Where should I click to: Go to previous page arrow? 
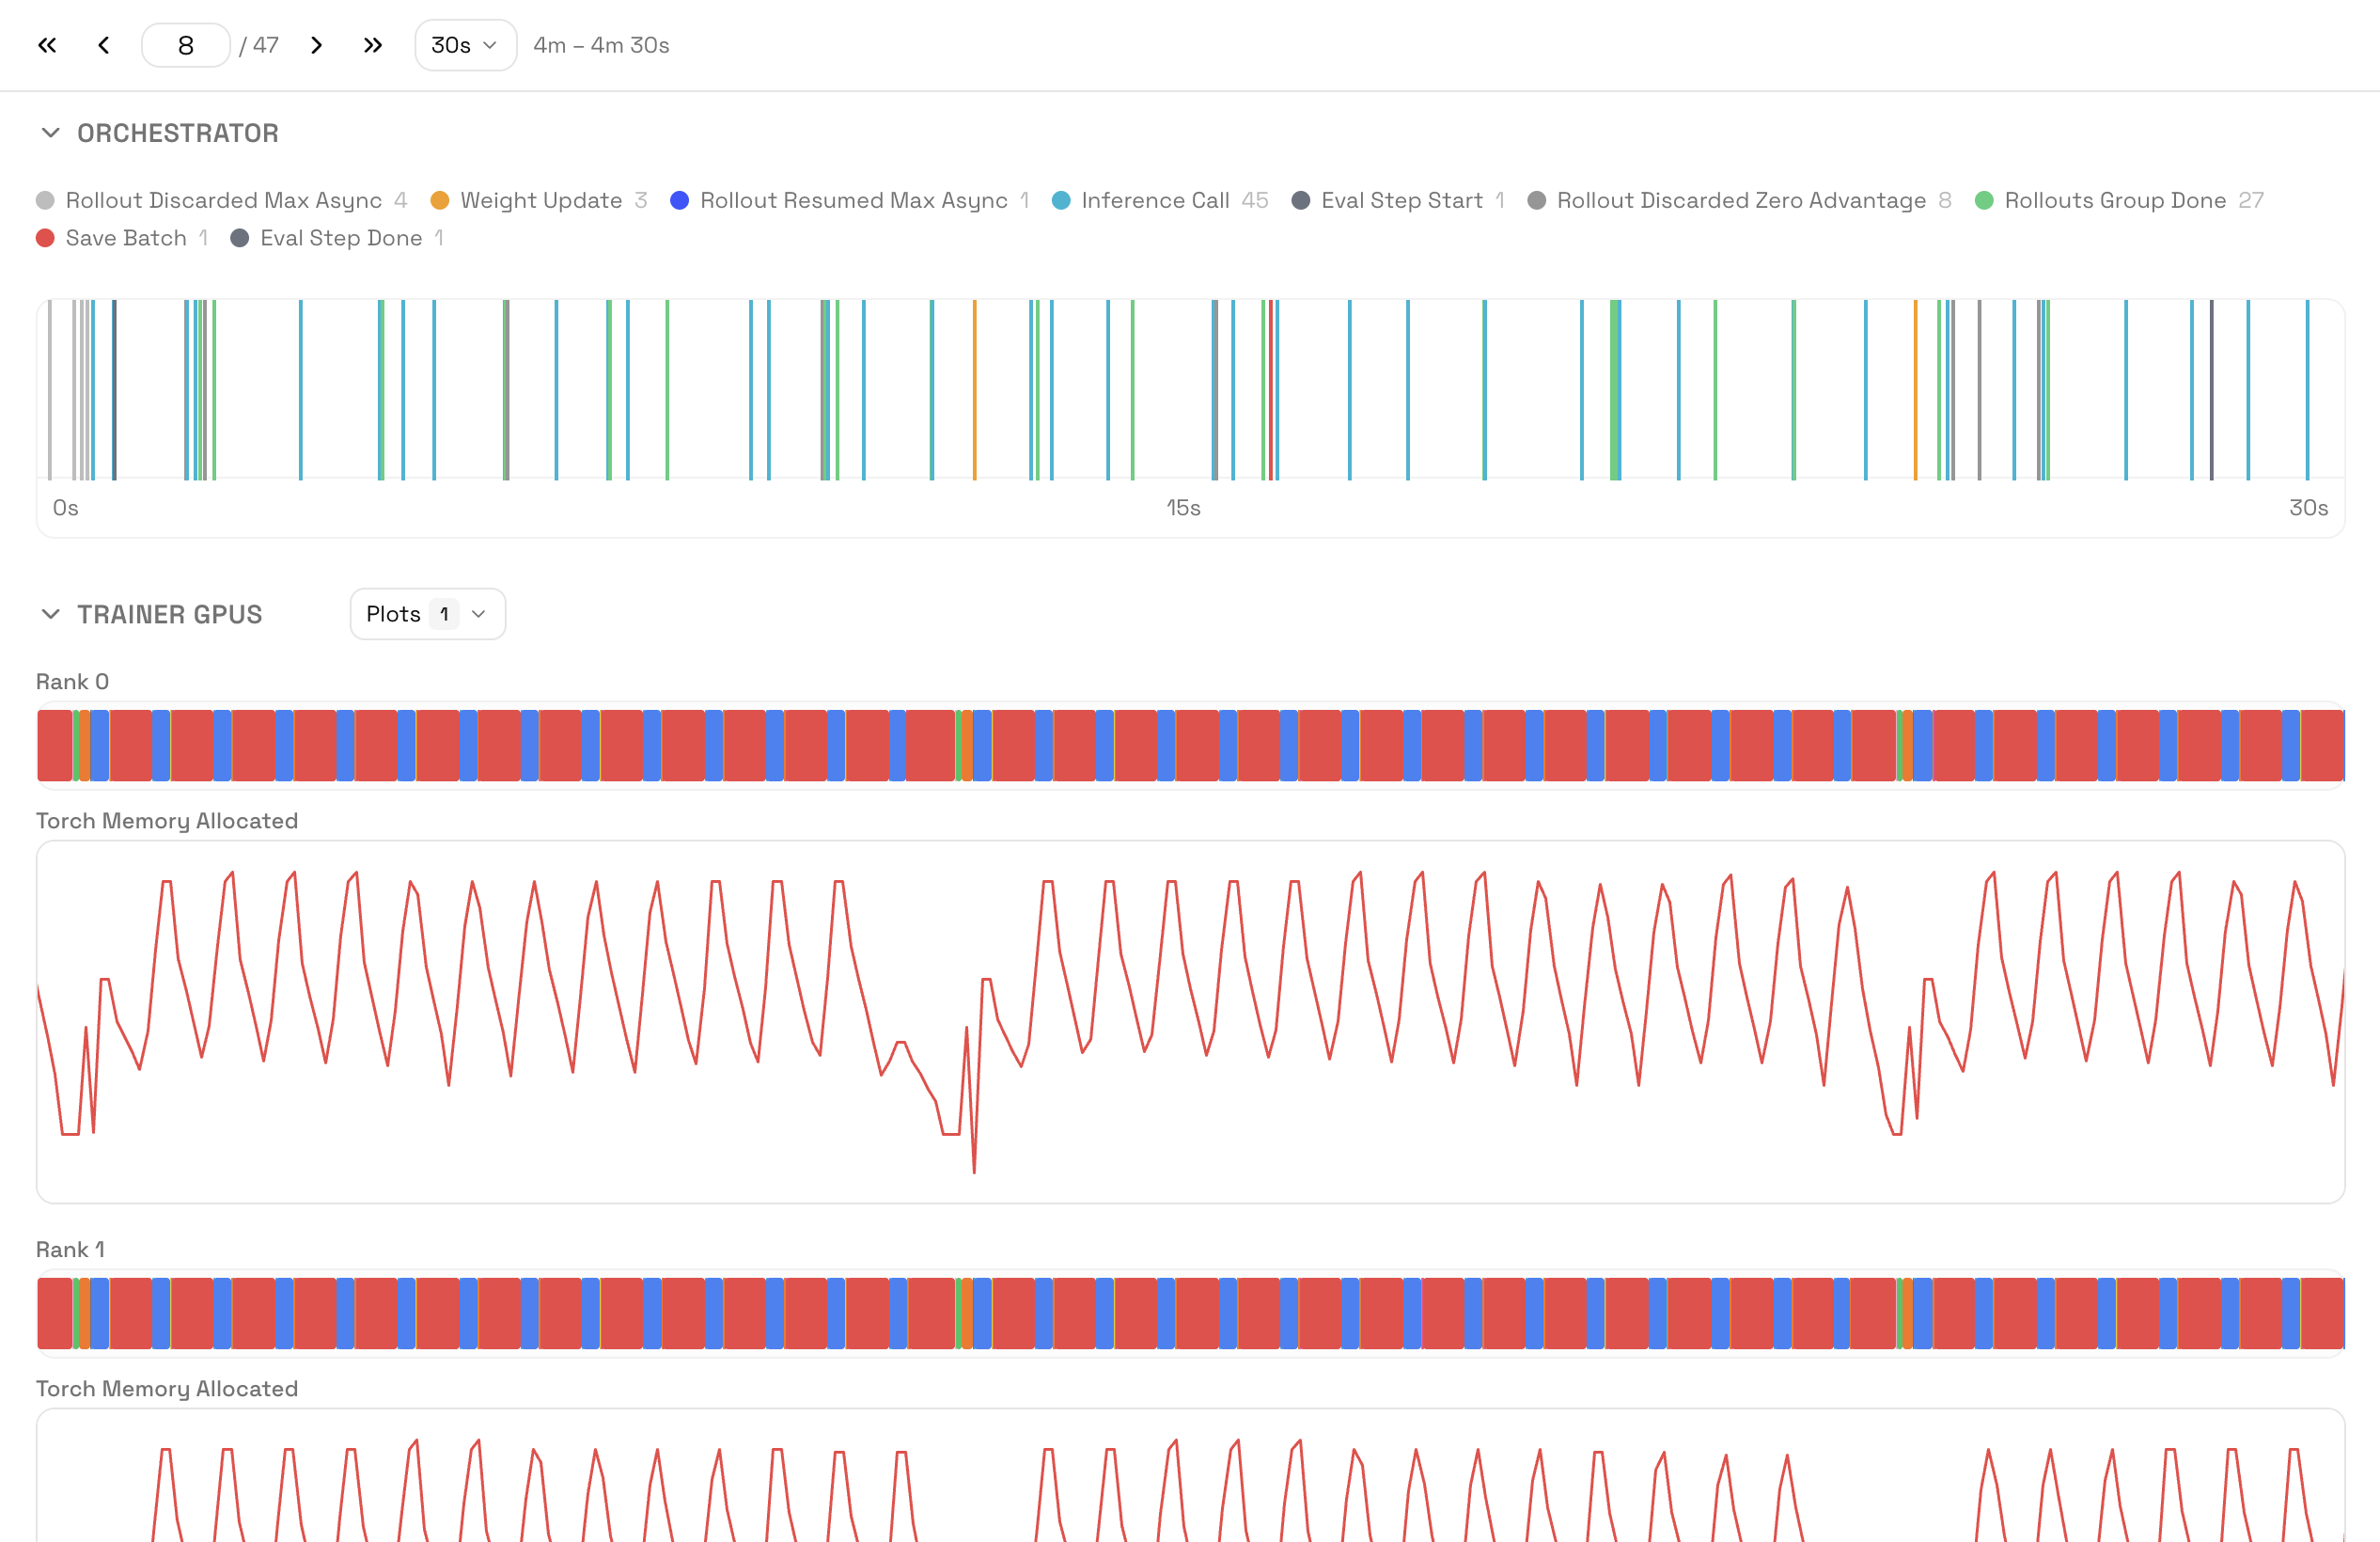pyautogui.click(x=104, y=45)
